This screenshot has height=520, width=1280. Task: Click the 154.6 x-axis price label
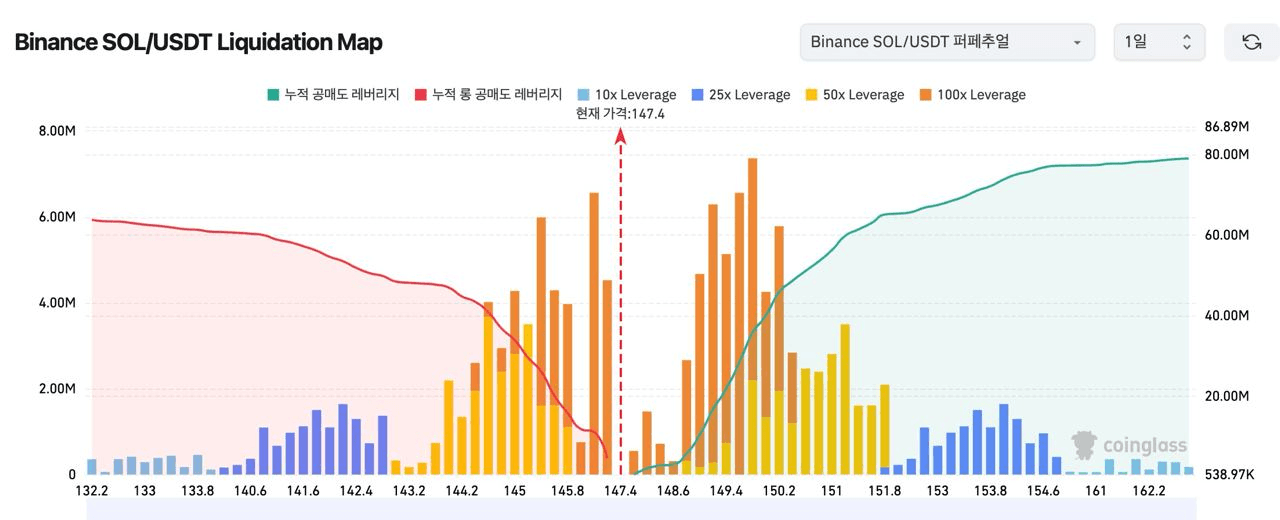pos(1043,491)
